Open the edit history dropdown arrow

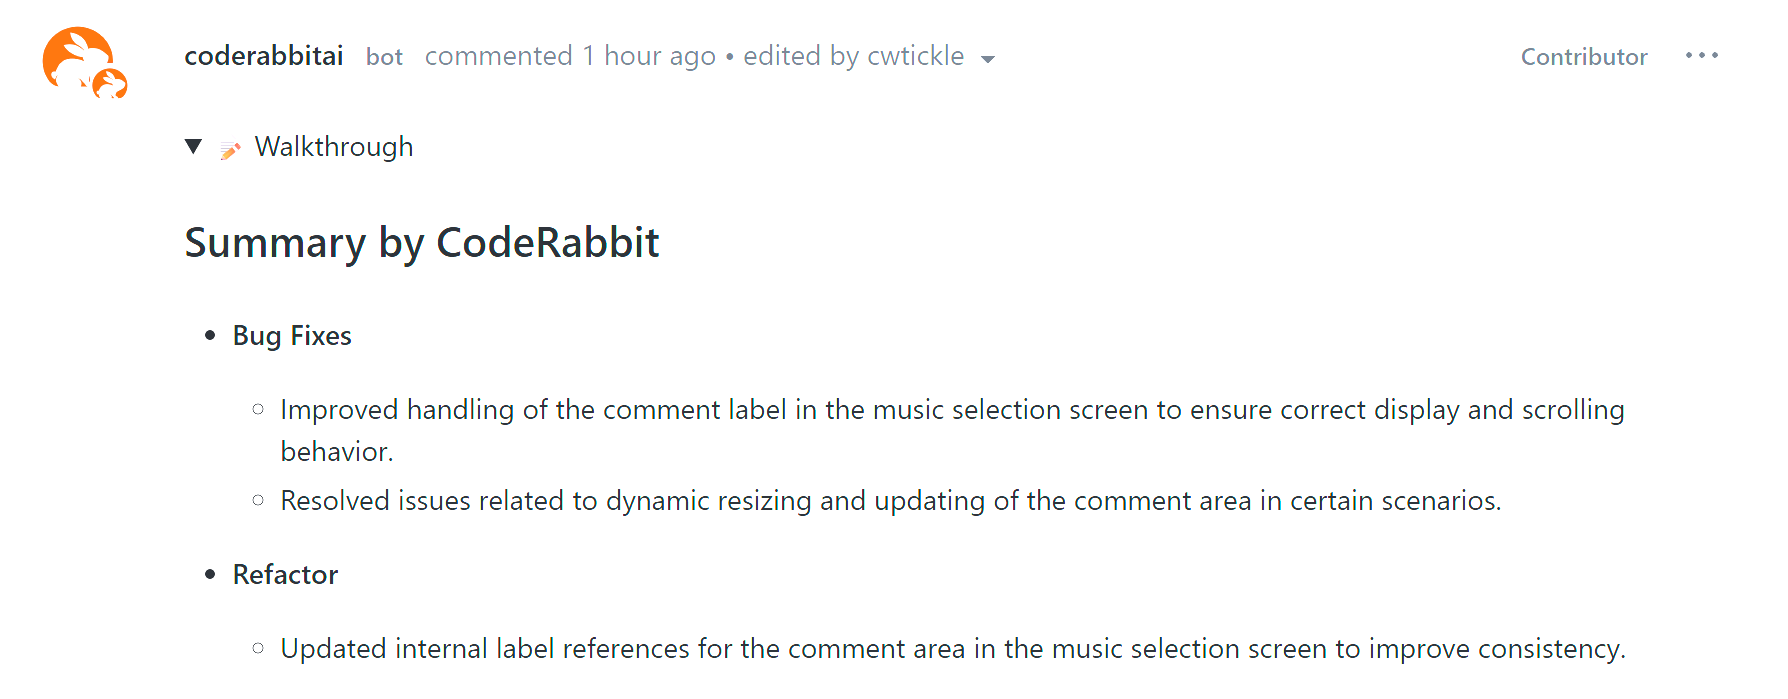988,59
